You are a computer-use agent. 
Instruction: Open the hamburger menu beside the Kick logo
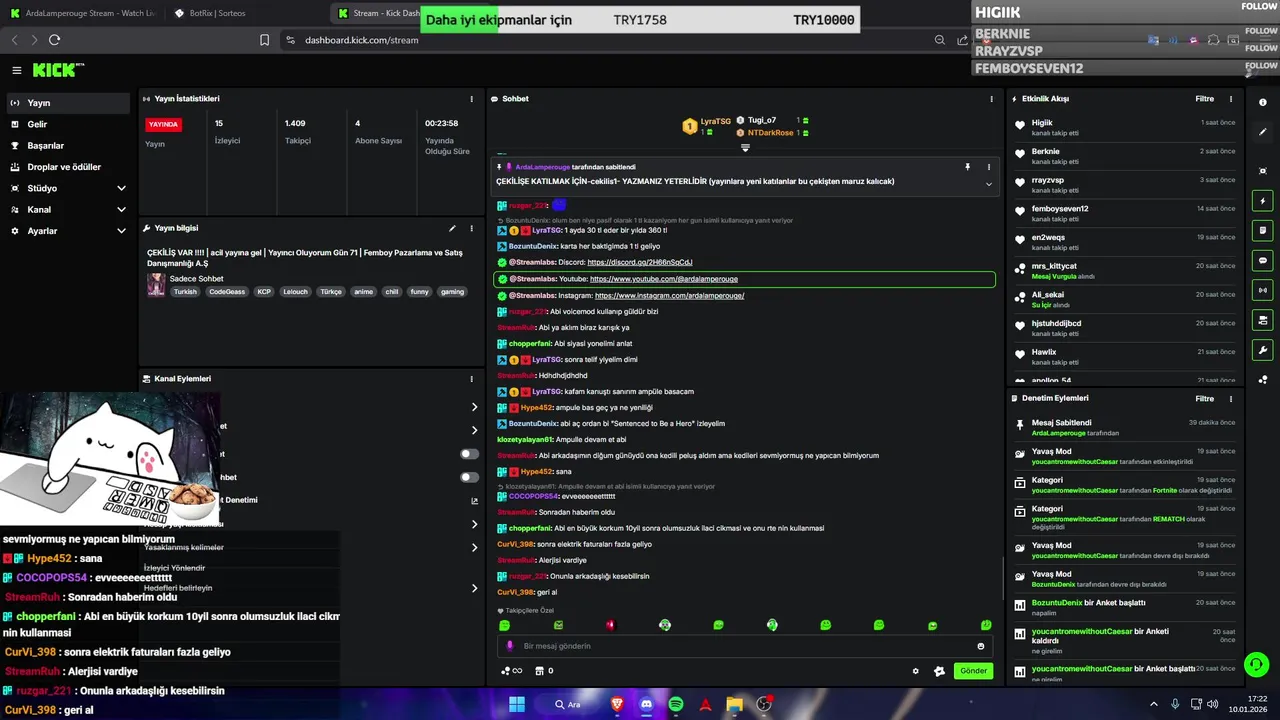(x=17, y=70)
